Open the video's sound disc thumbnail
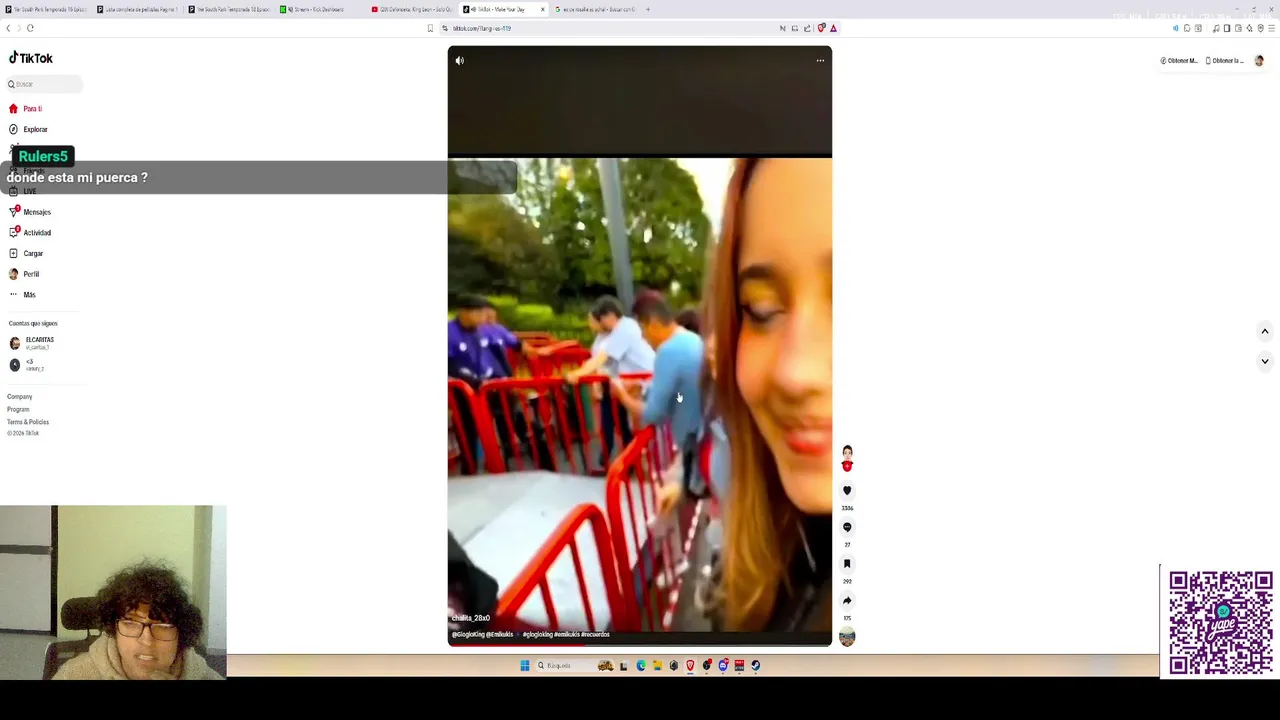Screen dimensions: 1280x720 tap(847, 637)
